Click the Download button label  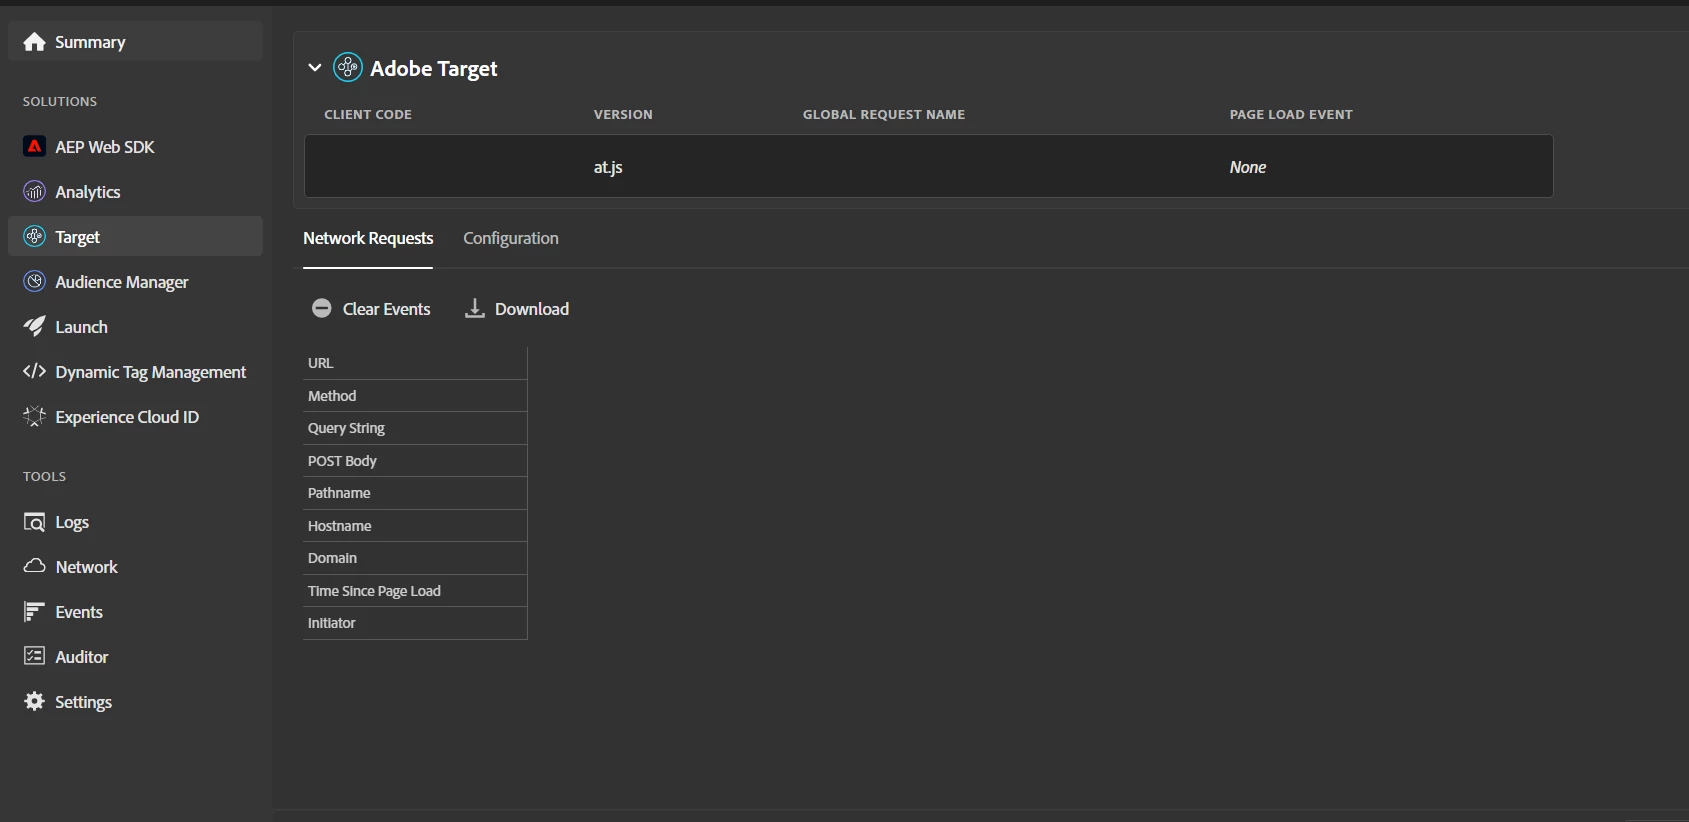[x=532, y=309]
